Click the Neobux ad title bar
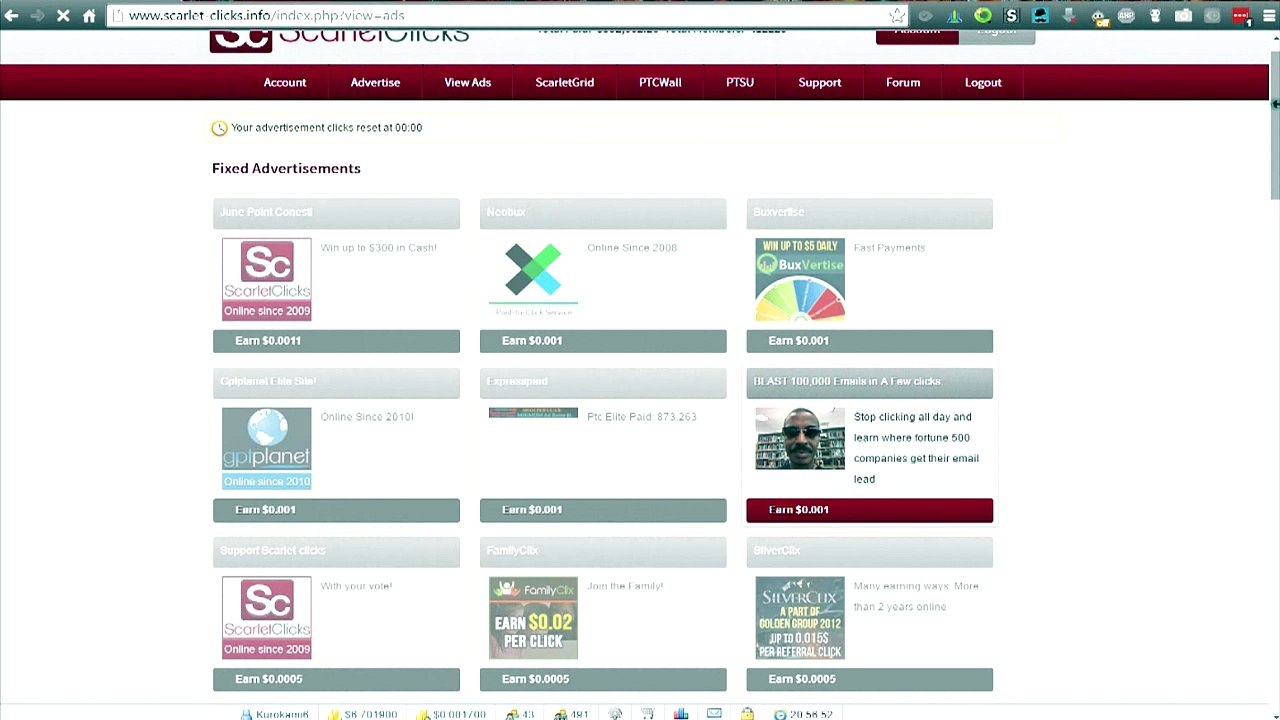 (x=603, y=213)
